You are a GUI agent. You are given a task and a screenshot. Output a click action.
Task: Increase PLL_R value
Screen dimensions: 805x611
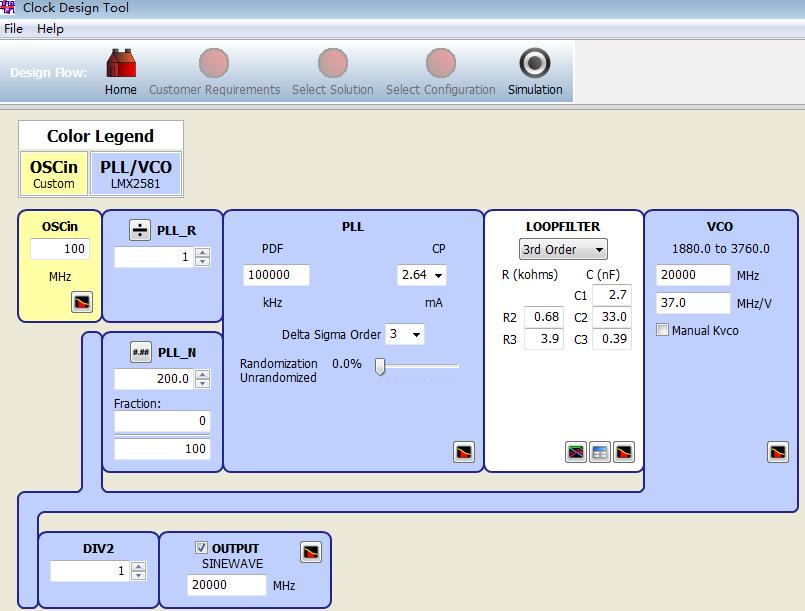click(203, 252)
